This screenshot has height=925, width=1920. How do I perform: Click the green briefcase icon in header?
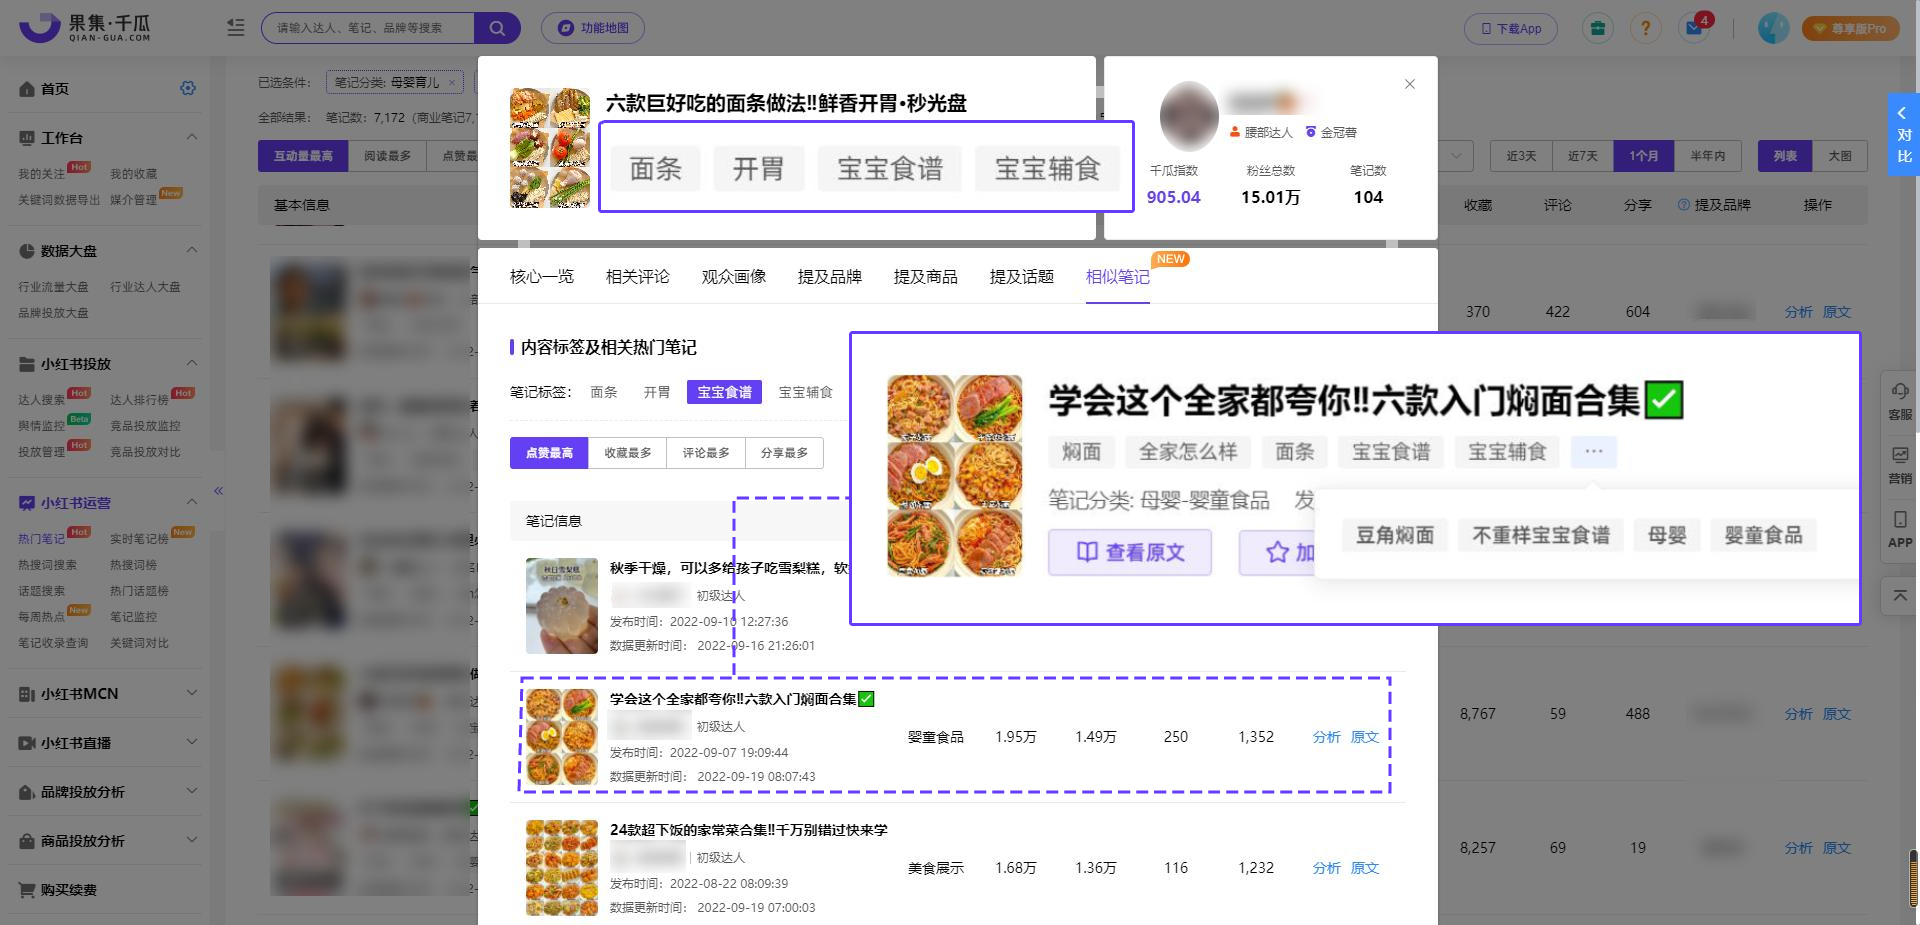click(1598, 28)
